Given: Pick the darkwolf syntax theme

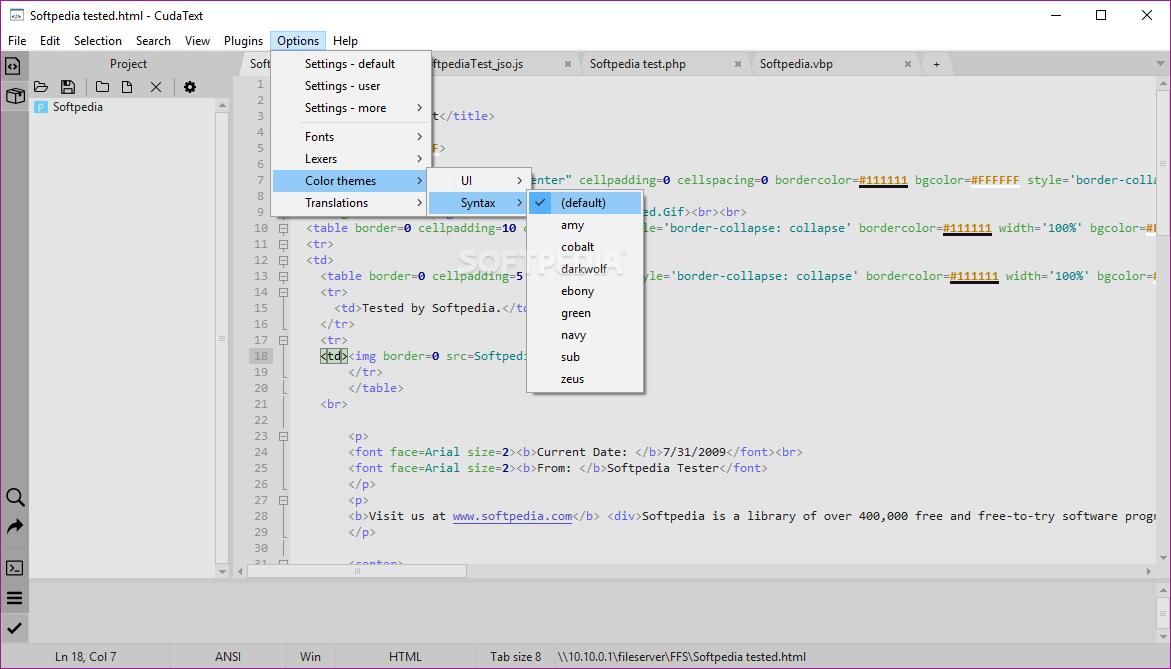Looking at the screenshot, I should click(583, 269).
